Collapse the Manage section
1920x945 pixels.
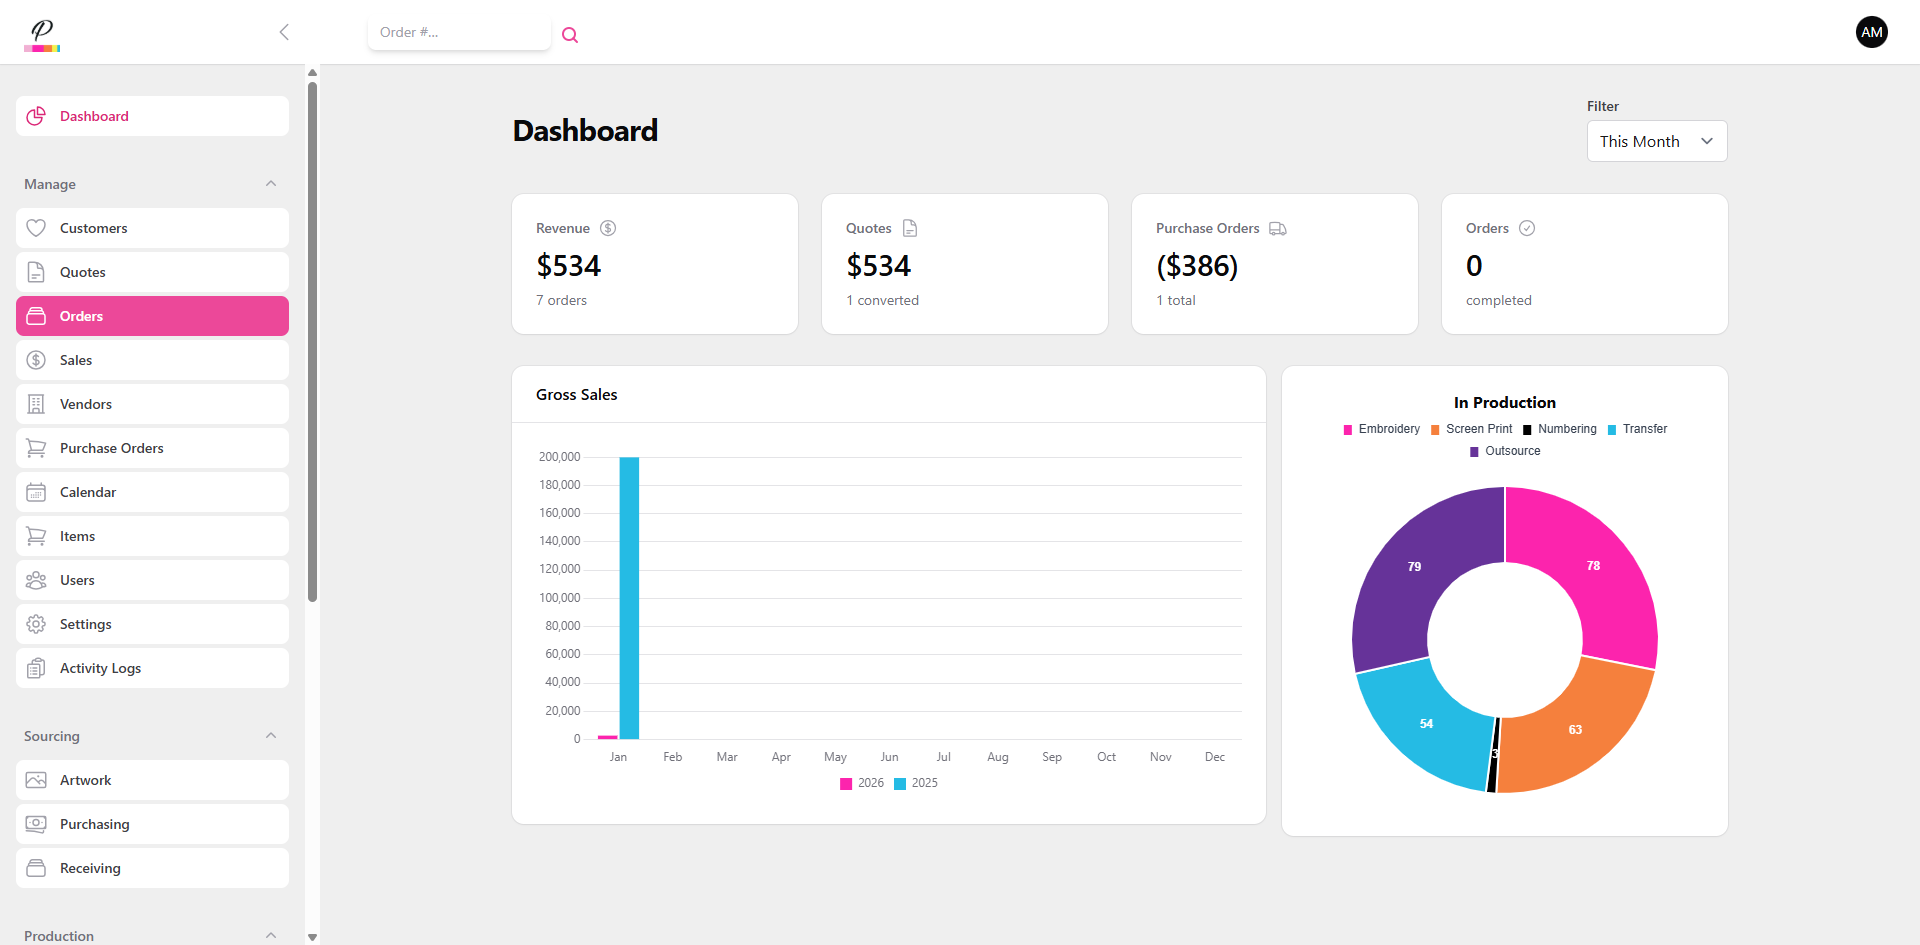point(271,184)
